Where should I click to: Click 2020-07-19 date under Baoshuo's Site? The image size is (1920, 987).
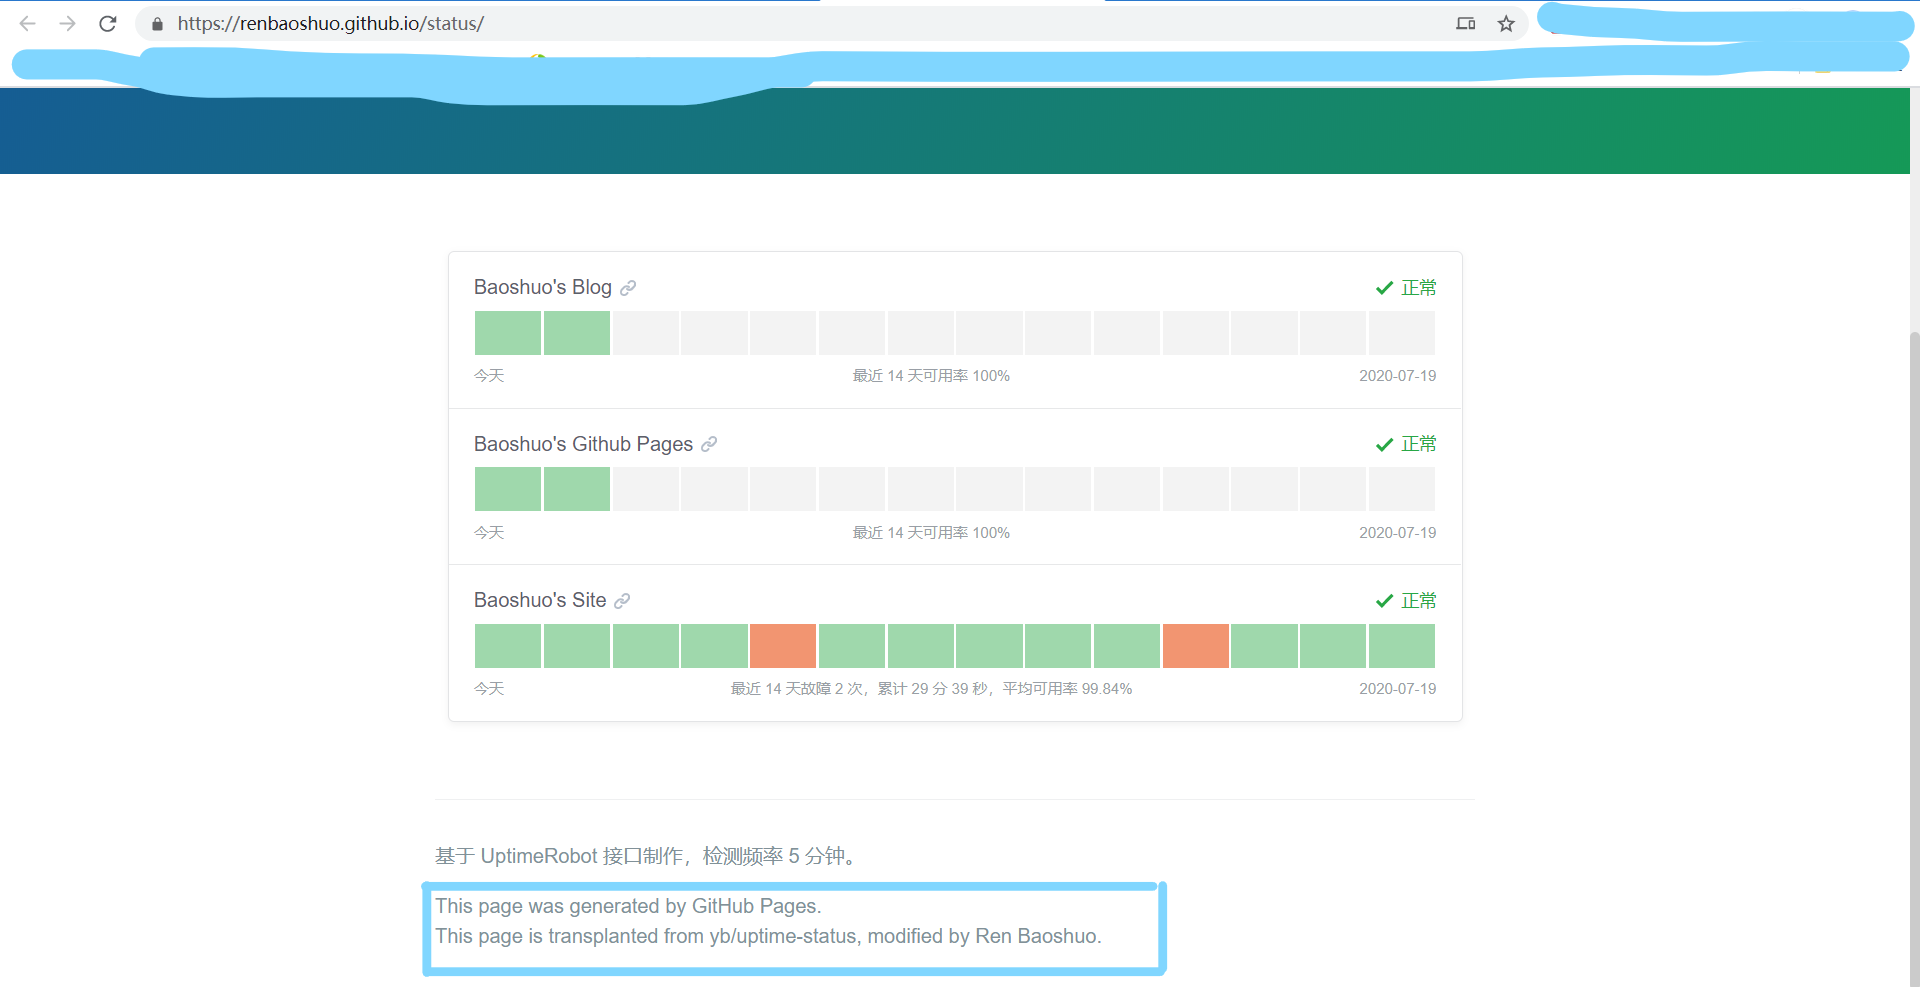pos(1397,689)
